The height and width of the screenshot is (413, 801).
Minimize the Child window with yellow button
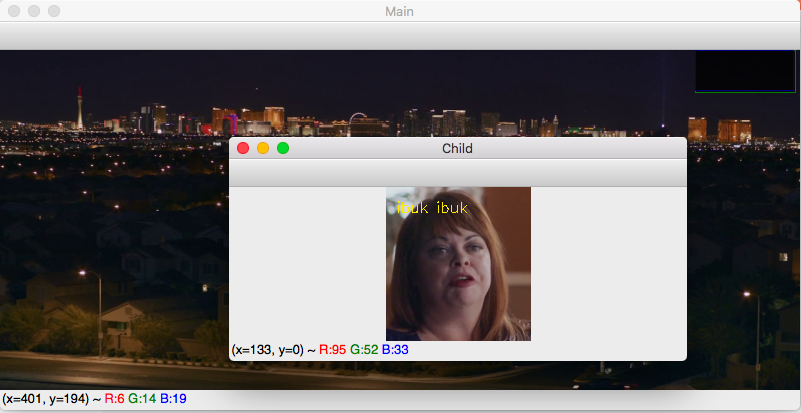pyautogui.click(x=263, y=148)
